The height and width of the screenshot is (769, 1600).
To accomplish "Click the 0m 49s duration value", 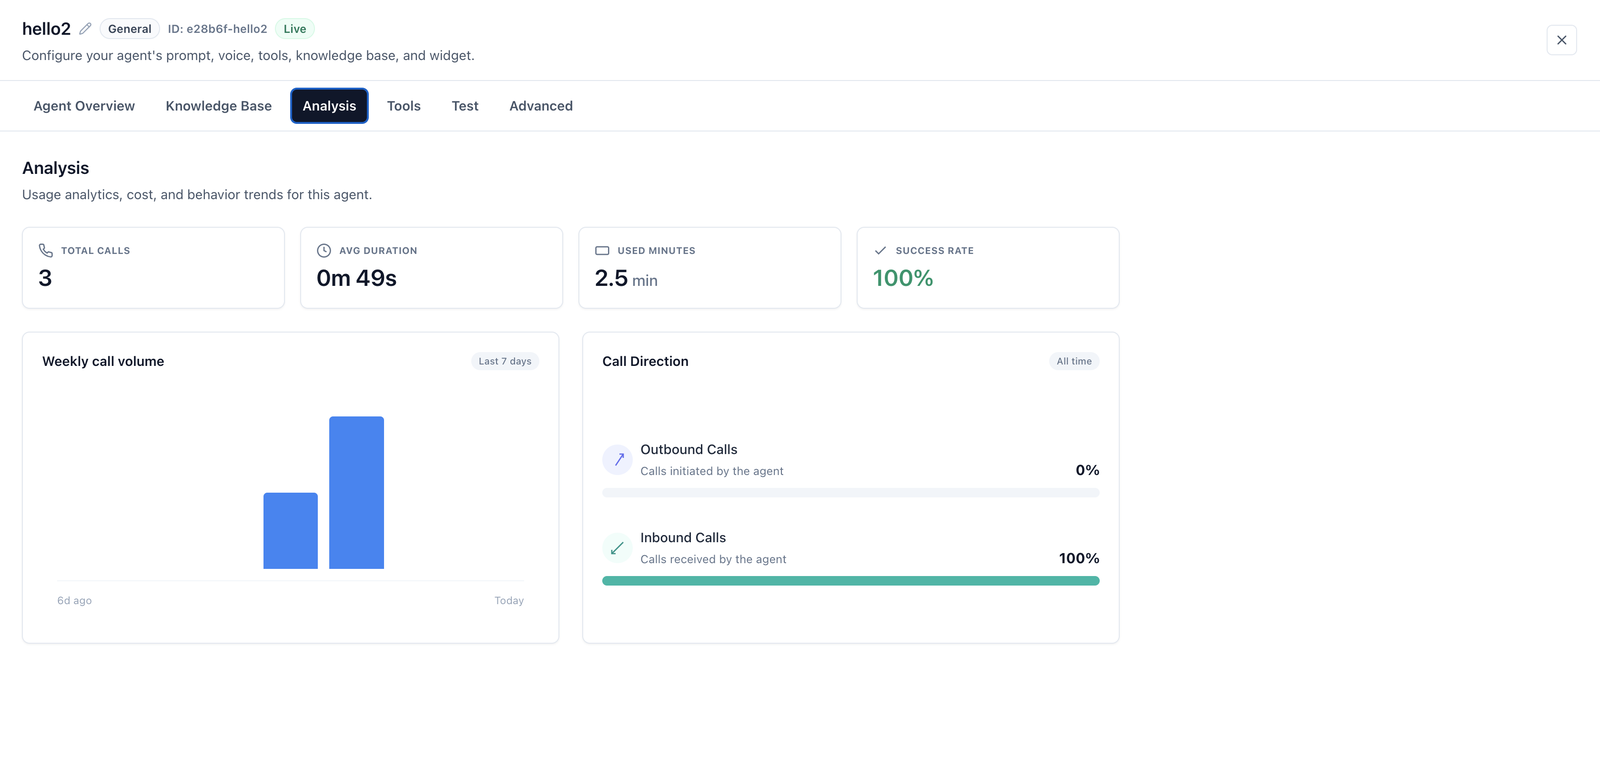I will pos(357,278).
